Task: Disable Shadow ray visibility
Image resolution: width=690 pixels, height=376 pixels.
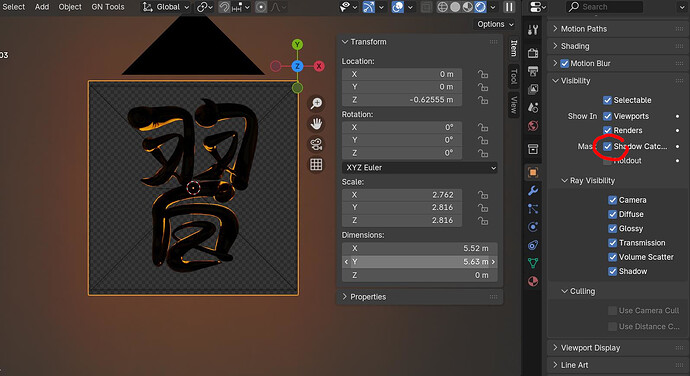Action: click(613, 271)
